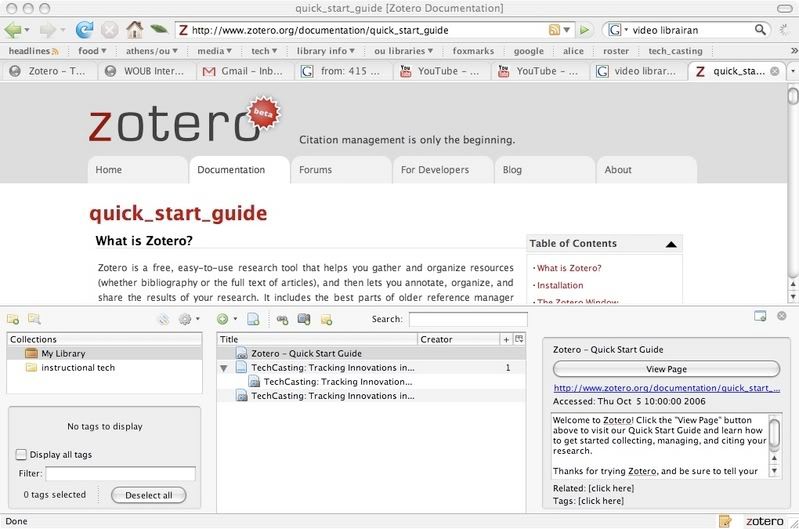This screenshot has width=799, height=529.
Task: Click the green New Item plus icon
Action: (x=222, y=319)
